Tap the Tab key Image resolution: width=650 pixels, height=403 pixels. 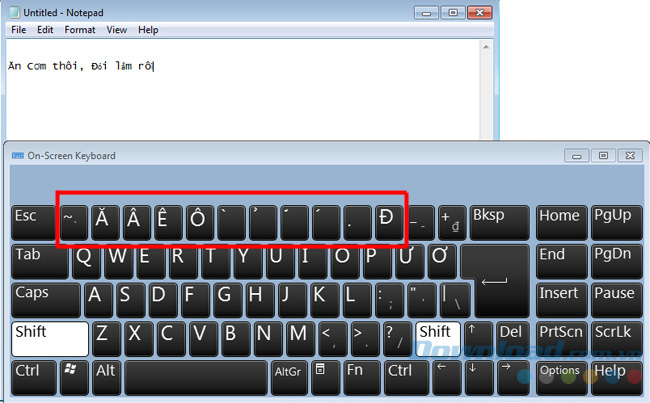40,261
